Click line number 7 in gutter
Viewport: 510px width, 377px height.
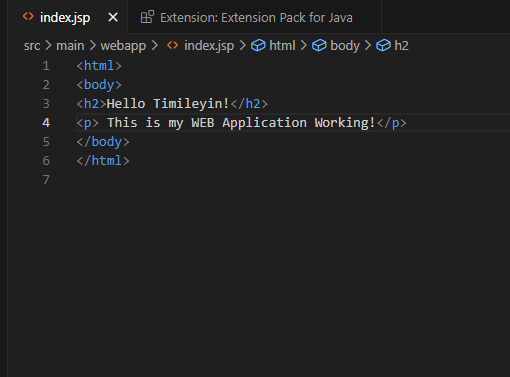(x=46, y=180)
